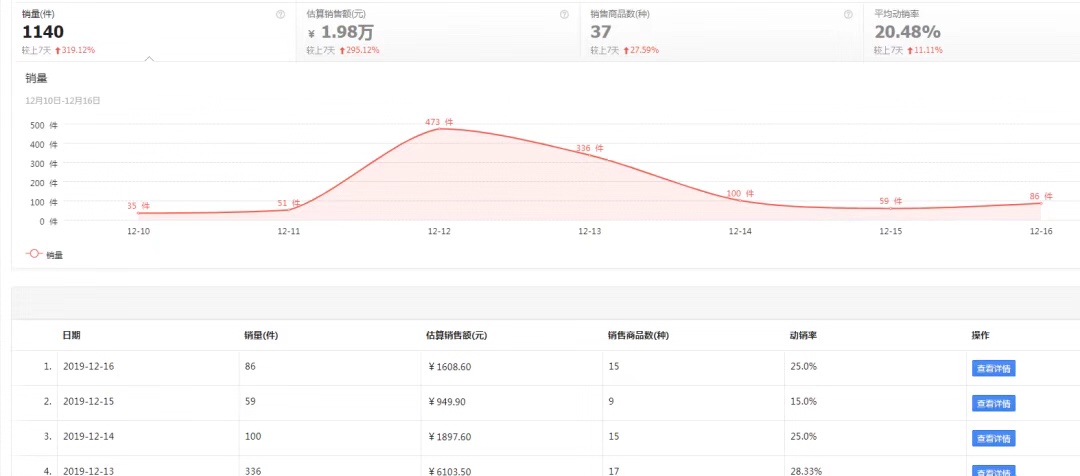1080x476 pixels.
Task: Click the 100 件 data point on 12-14
Action: pyautogui.click(x=740, y=200)
